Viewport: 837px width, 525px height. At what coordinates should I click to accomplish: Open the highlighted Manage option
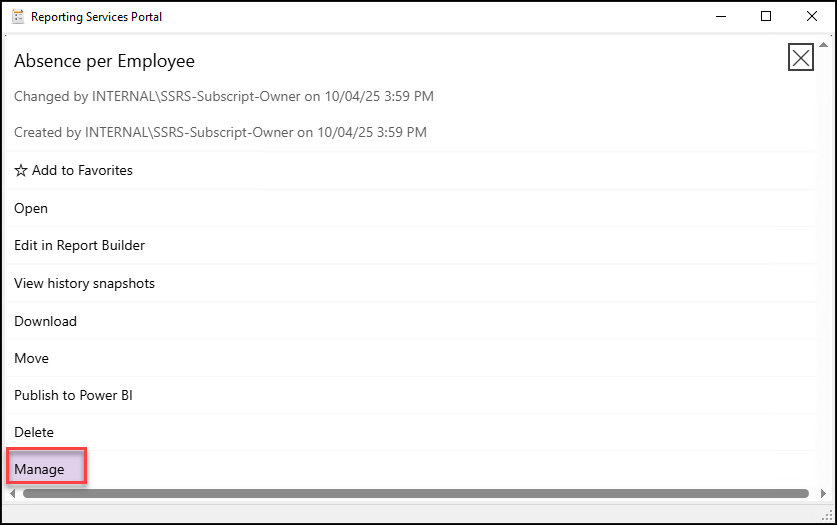click(x=40, y=469)
